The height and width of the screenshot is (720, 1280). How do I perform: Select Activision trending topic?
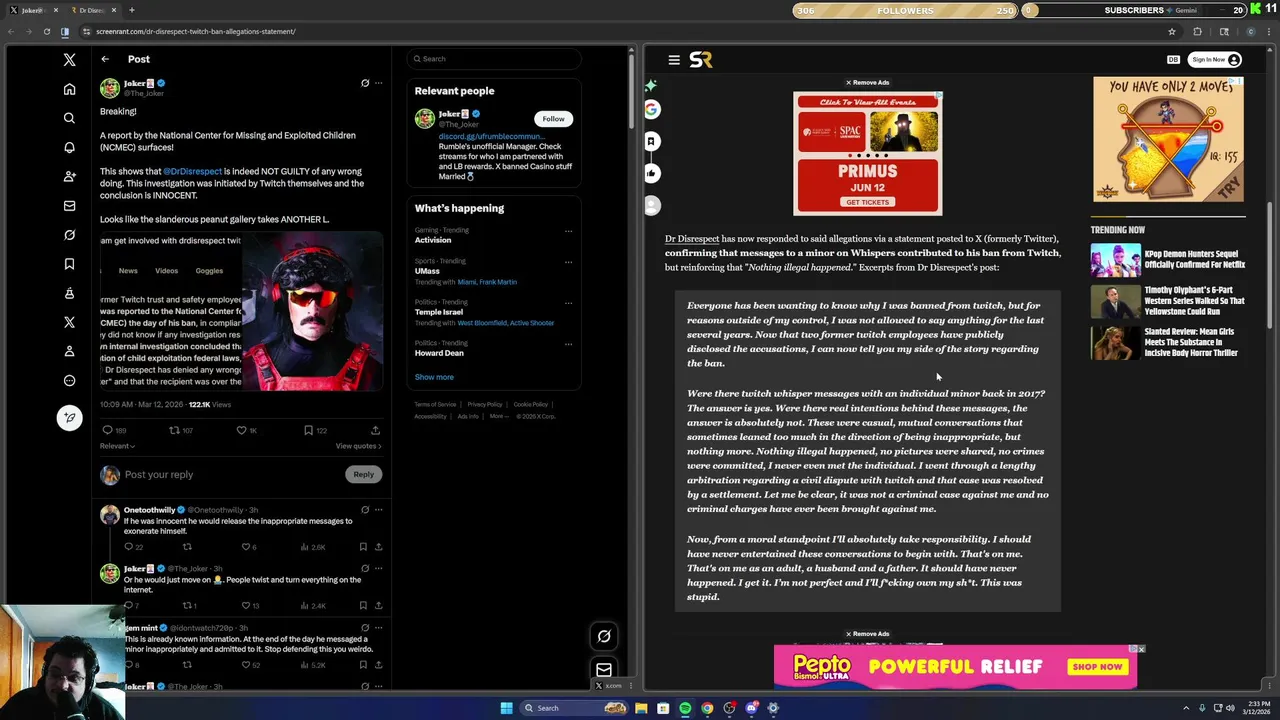point(433,240)
